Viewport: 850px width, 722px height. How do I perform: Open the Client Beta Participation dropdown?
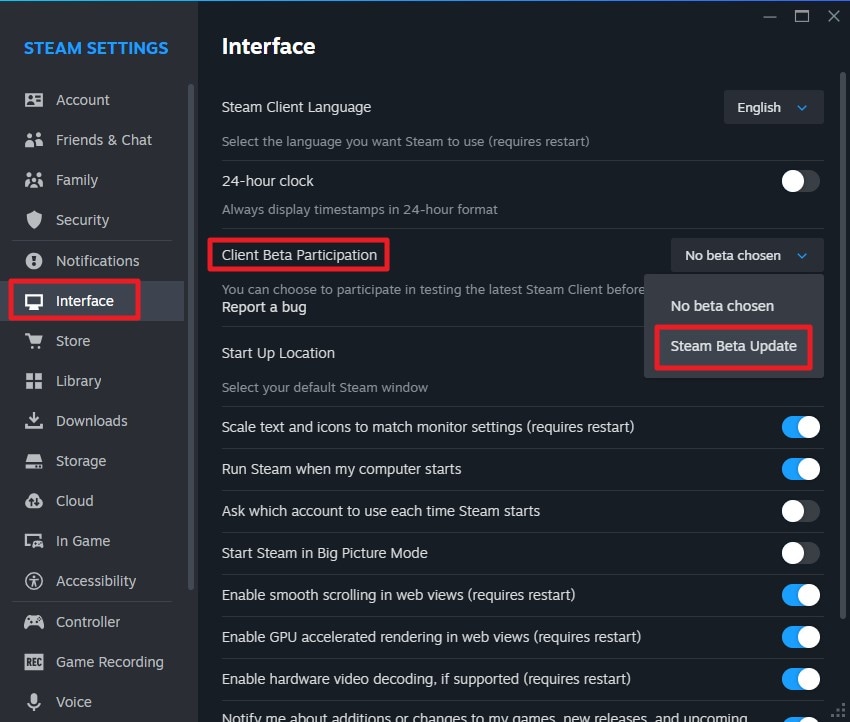(746, 255)
